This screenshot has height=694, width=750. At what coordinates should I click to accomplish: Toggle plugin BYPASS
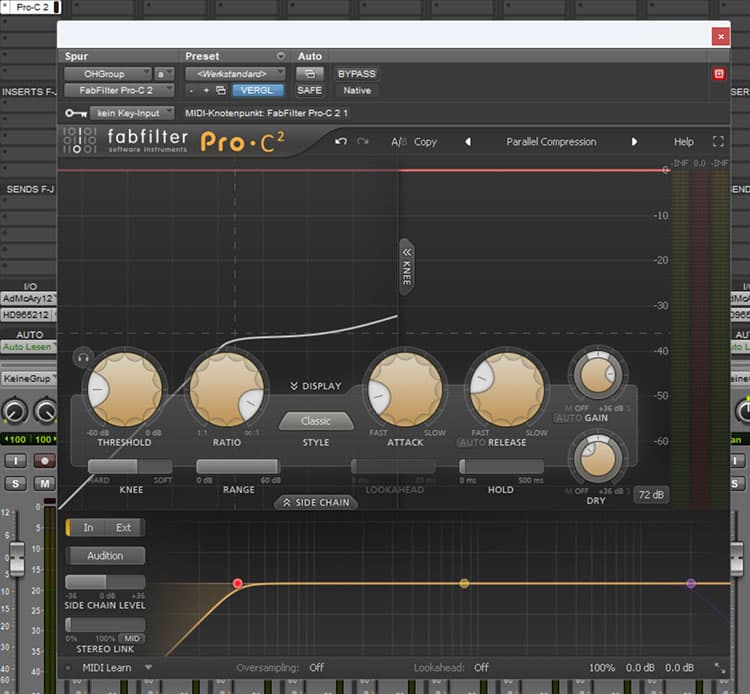pyautogui.click(x=357, y=74)
